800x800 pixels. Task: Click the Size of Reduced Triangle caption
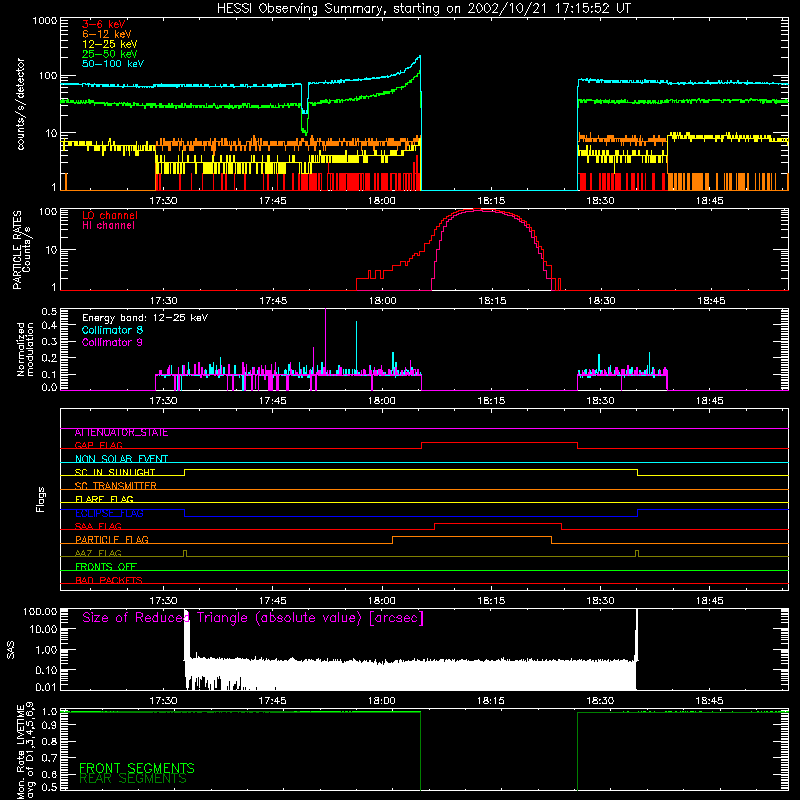coord(253,618)
